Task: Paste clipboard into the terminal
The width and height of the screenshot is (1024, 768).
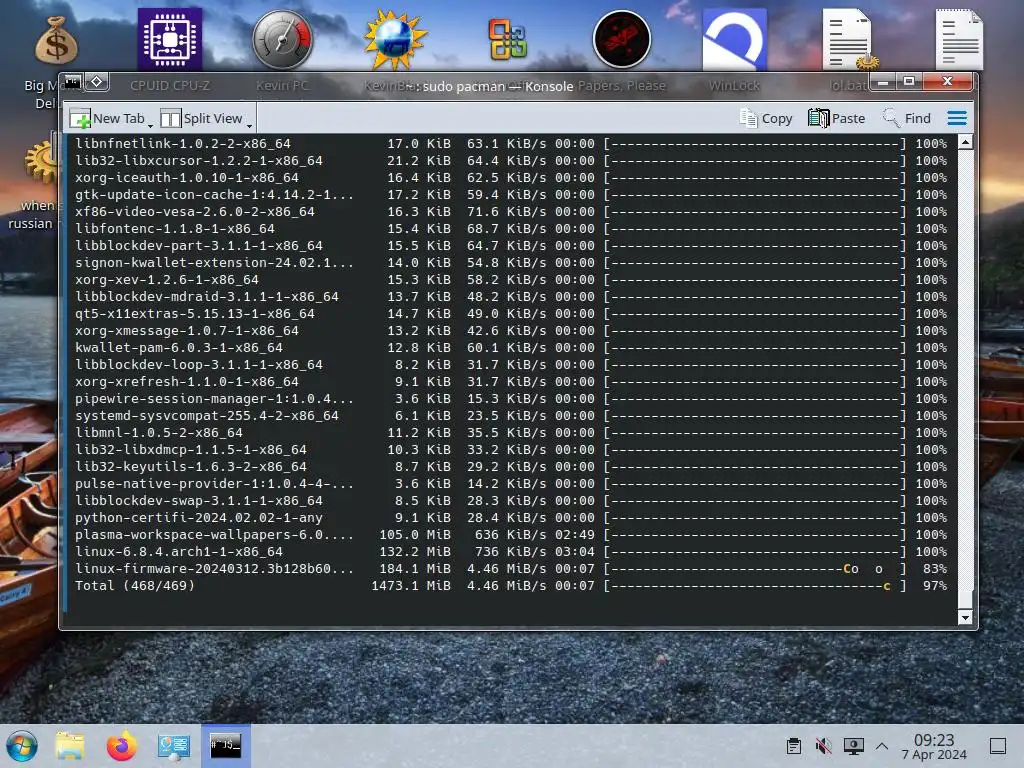Action: click(x=837, y=118)
